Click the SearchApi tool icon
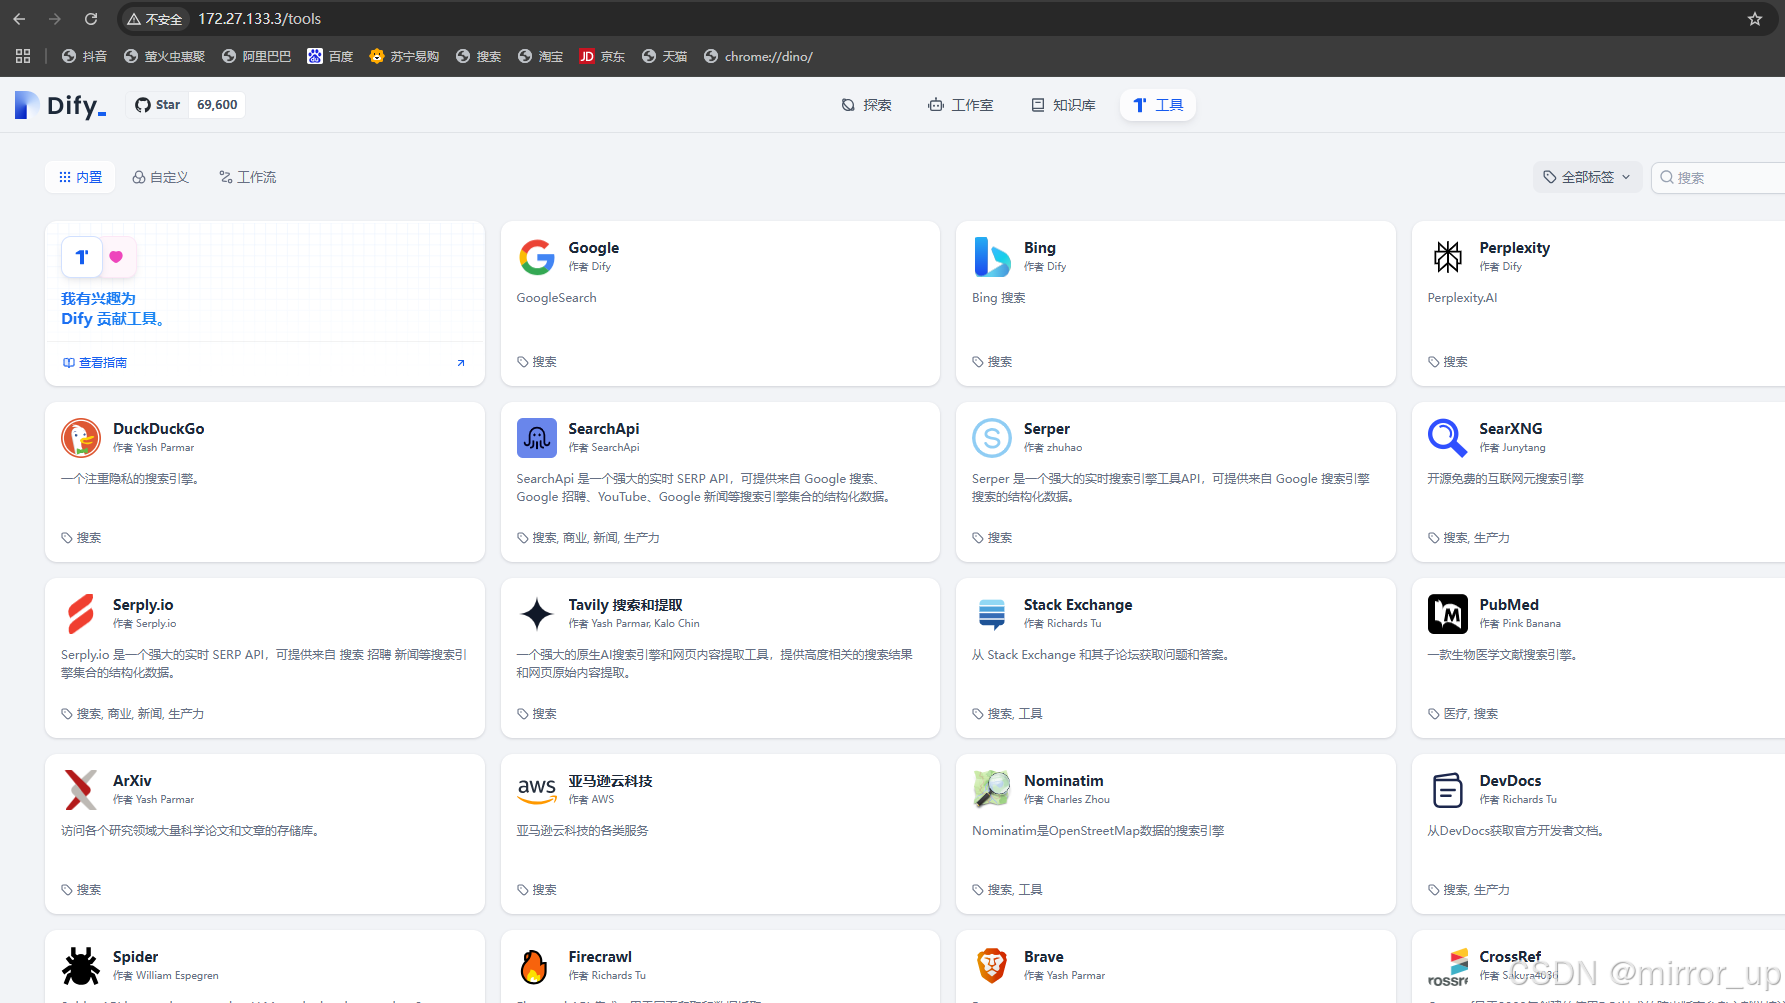This screenshot has width=1785, height=1003. [x=537, y=438]
